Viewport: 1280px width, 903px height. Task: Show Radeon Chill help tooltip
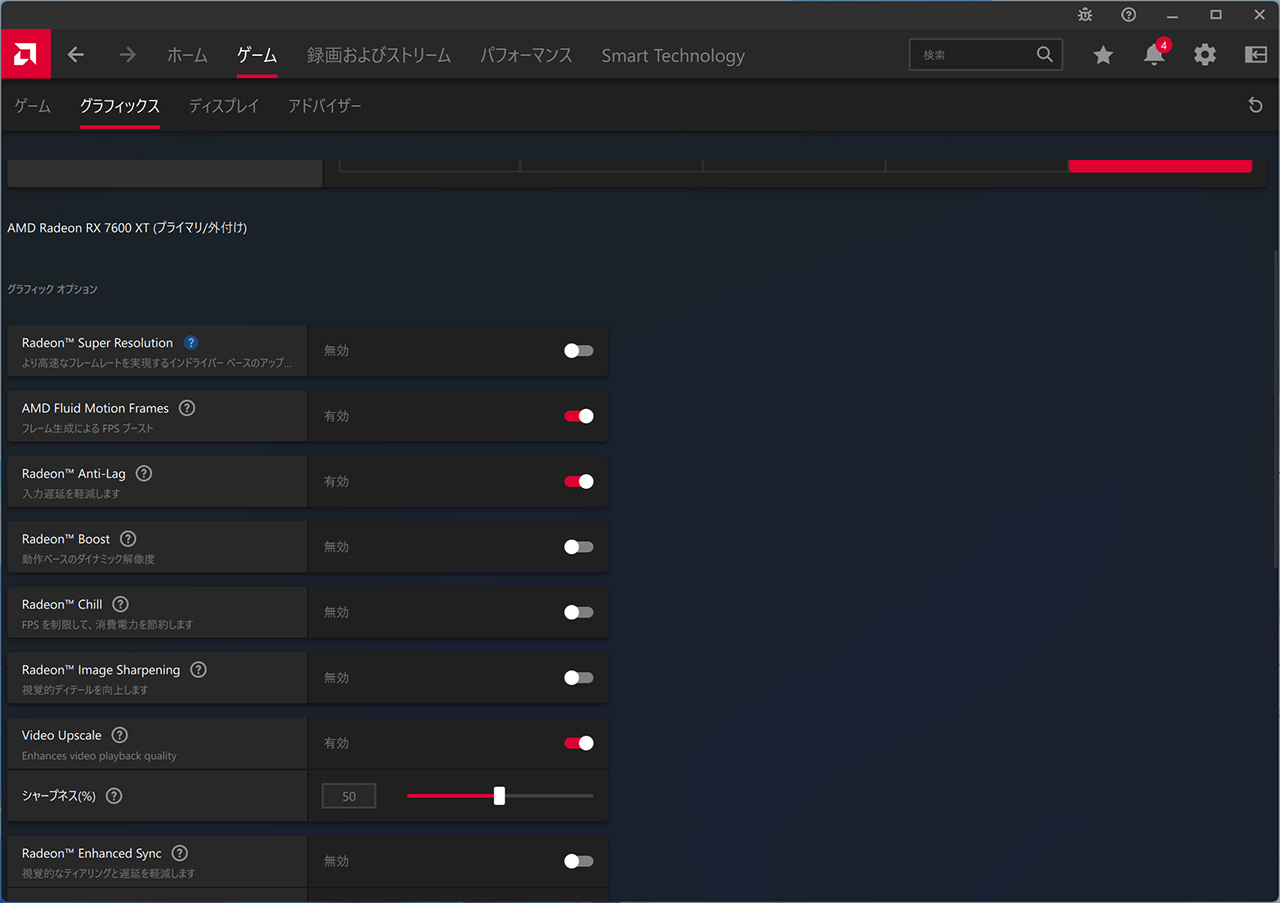[x=121, y=604]
